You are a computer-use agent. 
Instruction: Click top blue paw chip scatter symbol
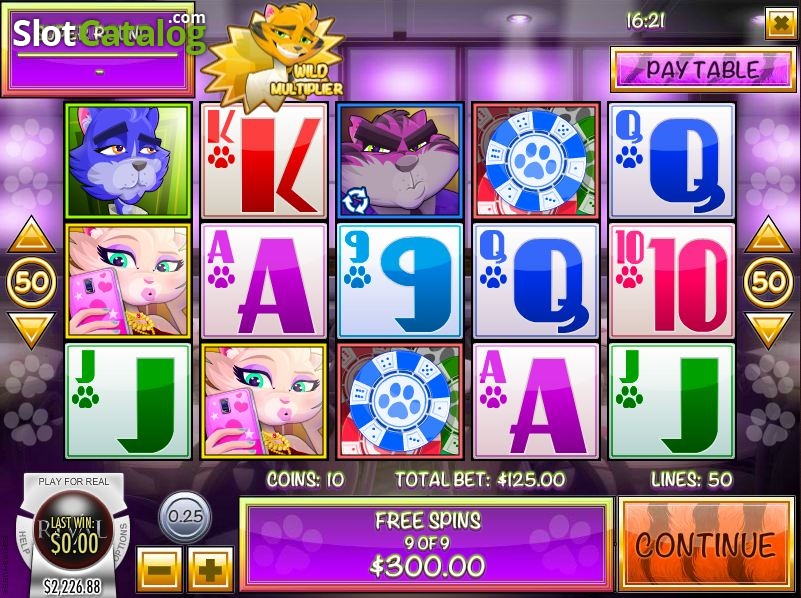pyautogui.click(x=536, y=160)
